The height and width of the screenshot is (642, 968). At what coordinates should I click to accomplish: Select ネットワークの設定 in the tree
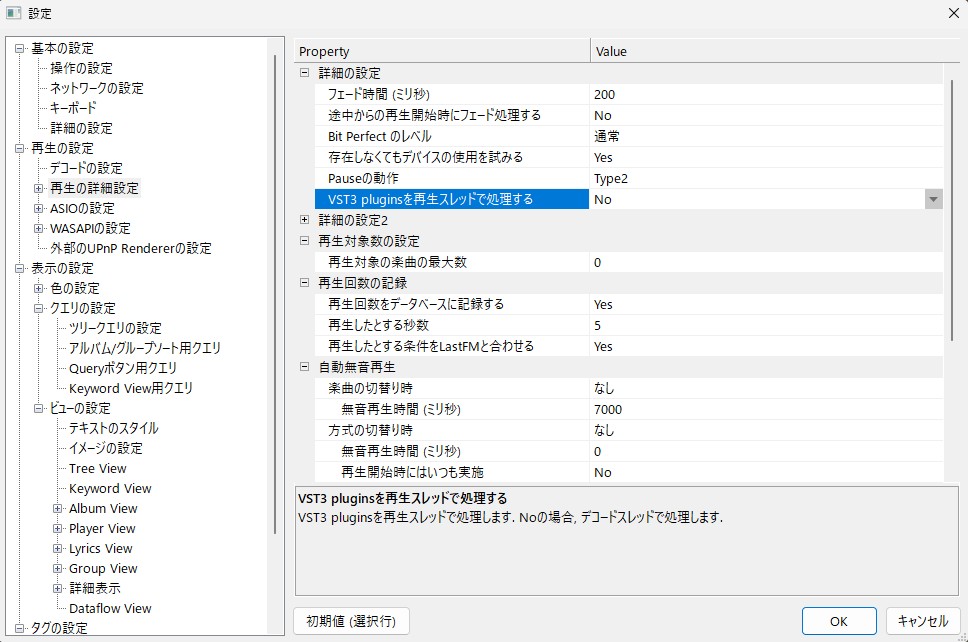[96, 88]
